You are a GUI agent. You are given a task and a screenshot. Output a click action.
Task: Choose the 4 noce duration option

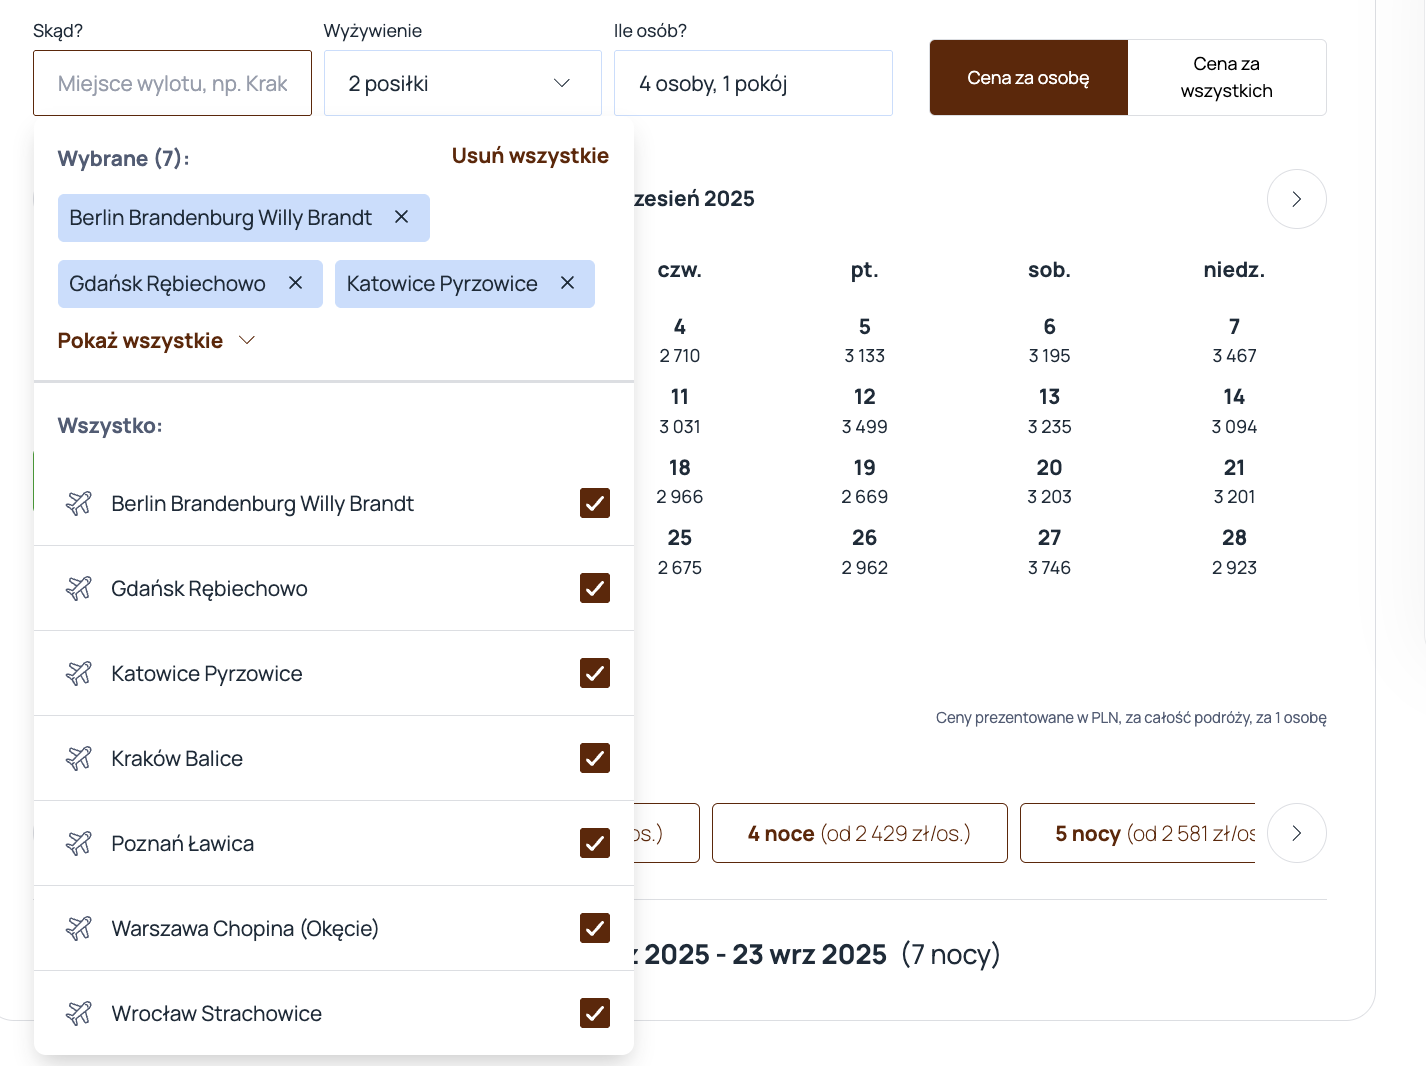point(859,833)
